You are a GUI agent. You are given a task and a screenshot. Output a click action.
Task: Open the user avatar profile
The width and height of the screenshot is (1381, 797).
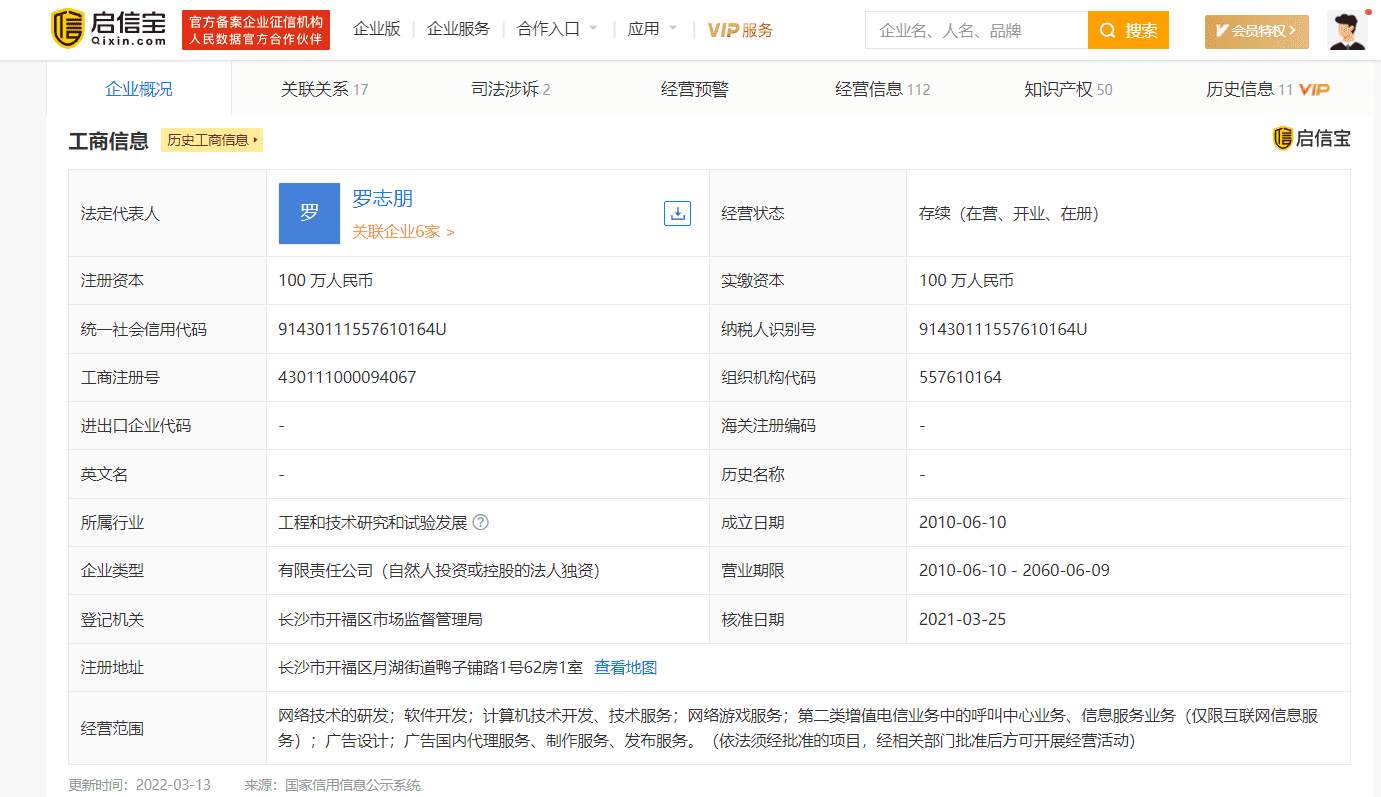[1347, 31]
